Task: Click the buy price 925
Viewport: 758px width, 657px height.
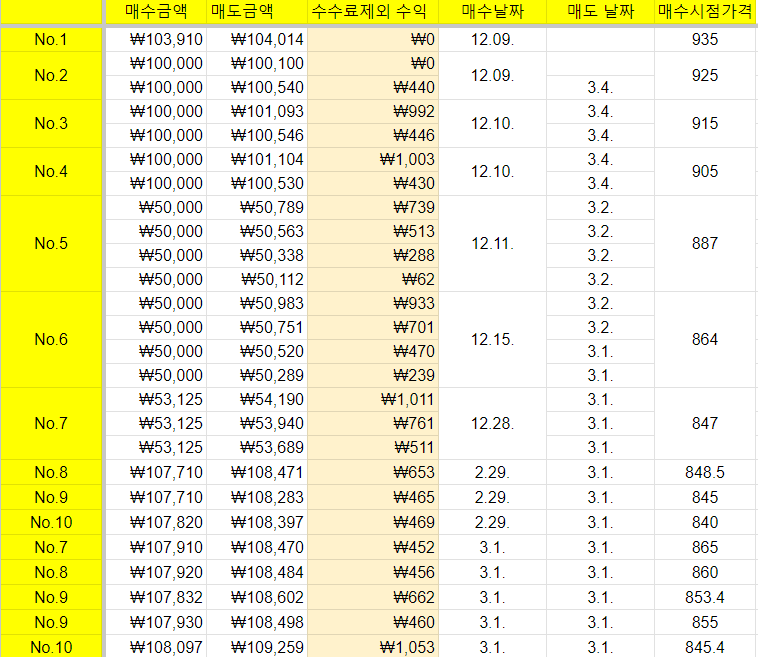Action: (x=705, y=75)
